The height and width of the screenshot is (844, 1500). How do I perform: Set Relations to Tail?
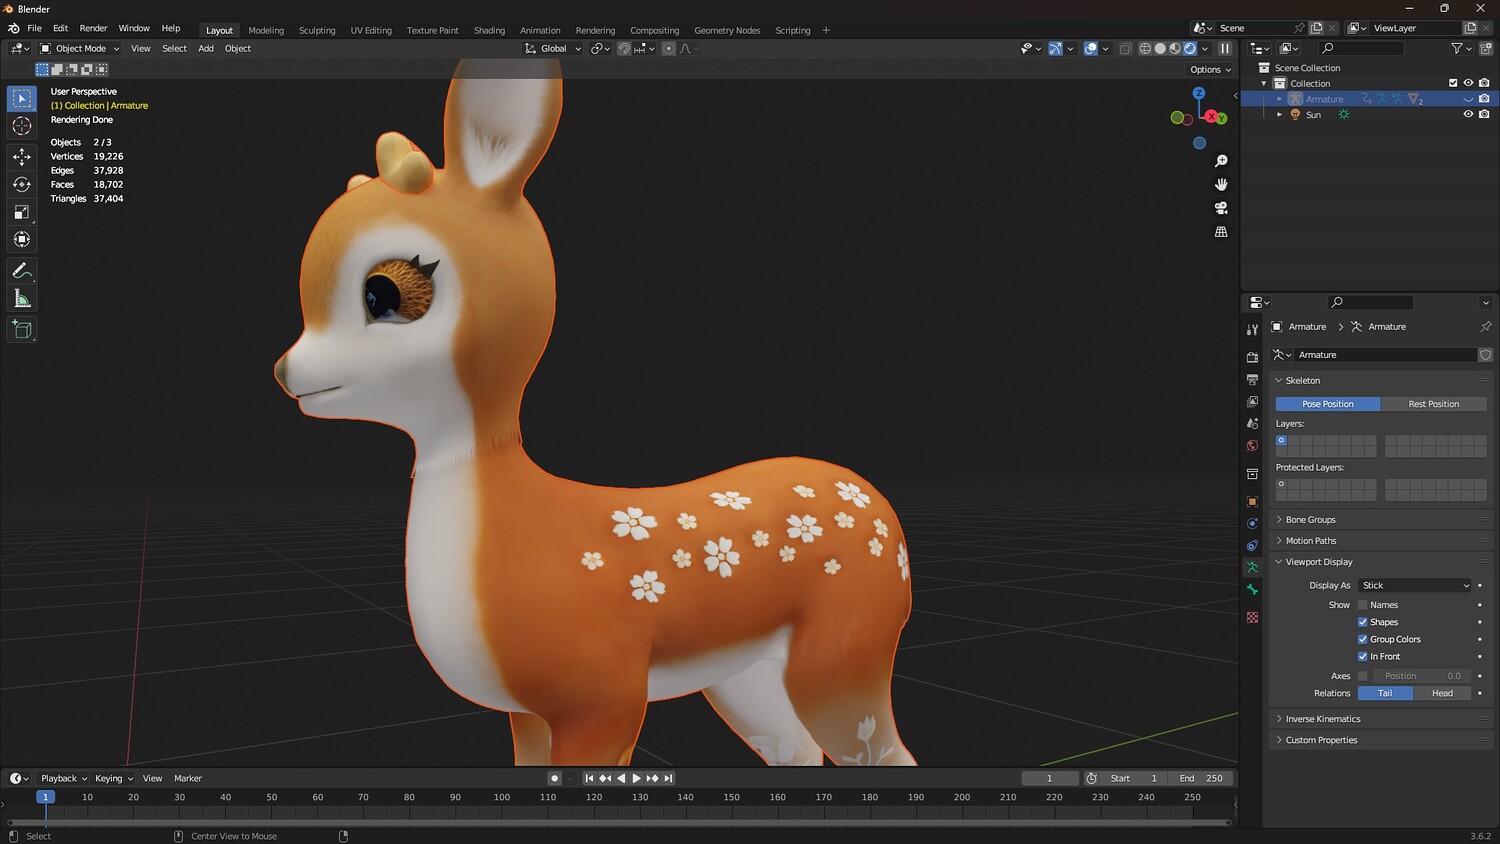point(1385,693)
